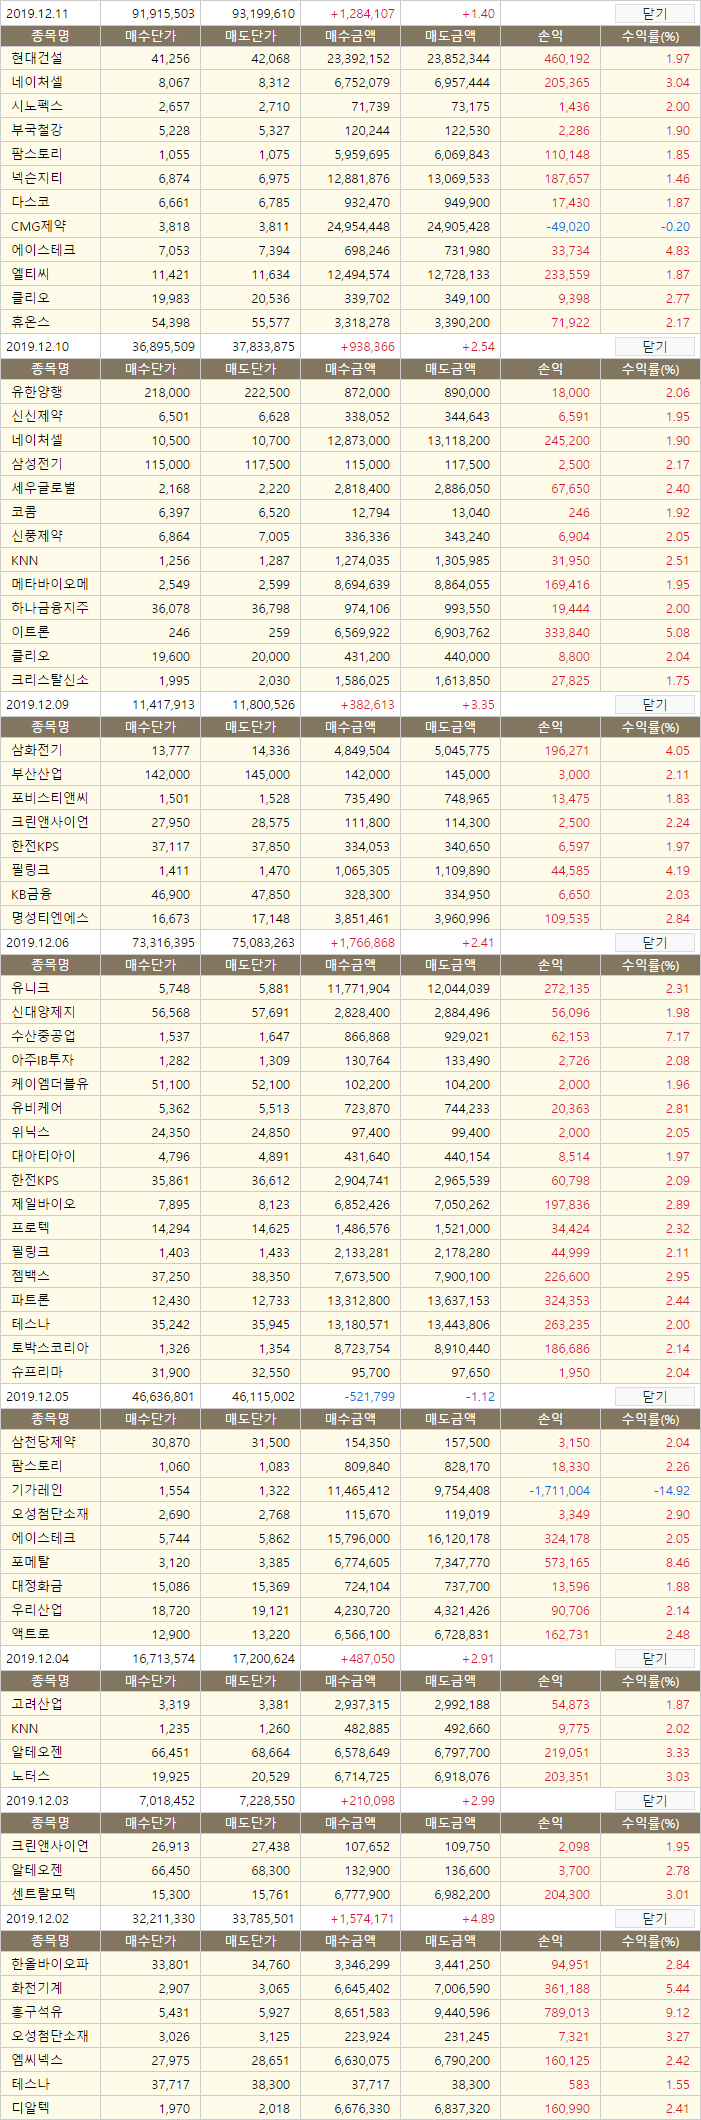Click the 토박스코리아 stock name
The height and width of the screenshot is (2120, 701).
click(x=49, y=1348)
